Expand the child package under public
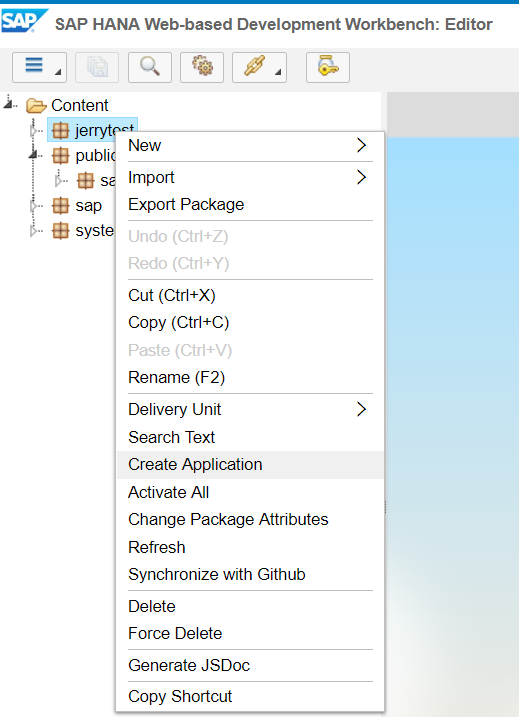Viewport: 519px width, 717px height. (x=59, y=181)
